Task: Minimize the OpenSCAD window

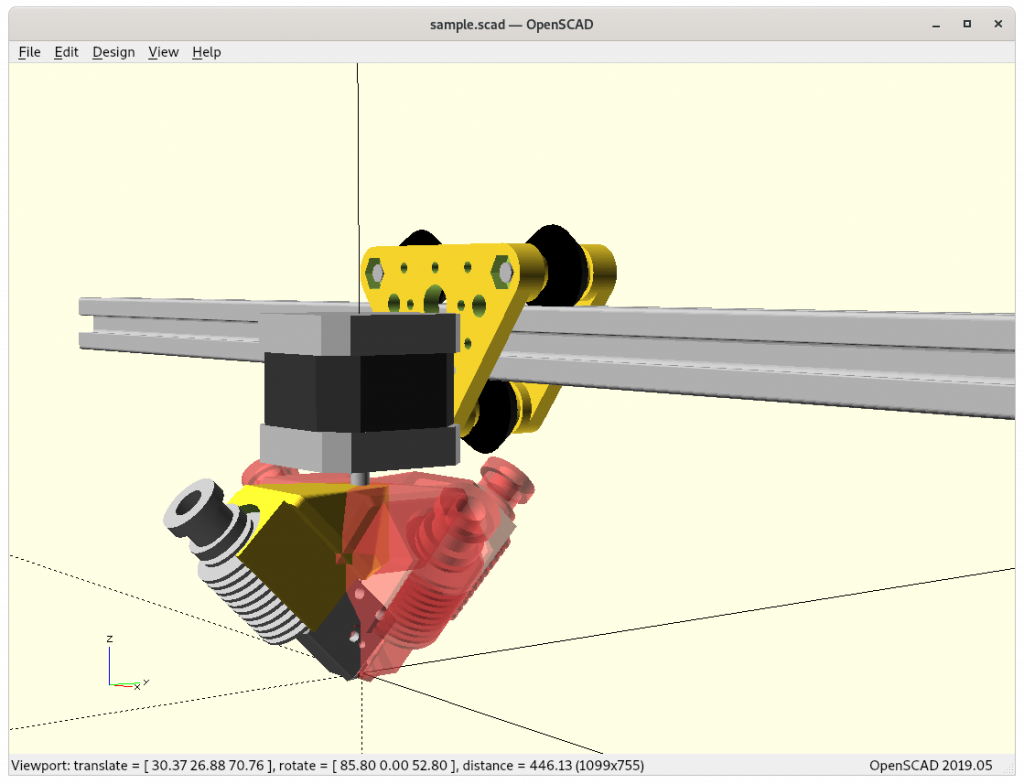Action: [x=936, y=25]
